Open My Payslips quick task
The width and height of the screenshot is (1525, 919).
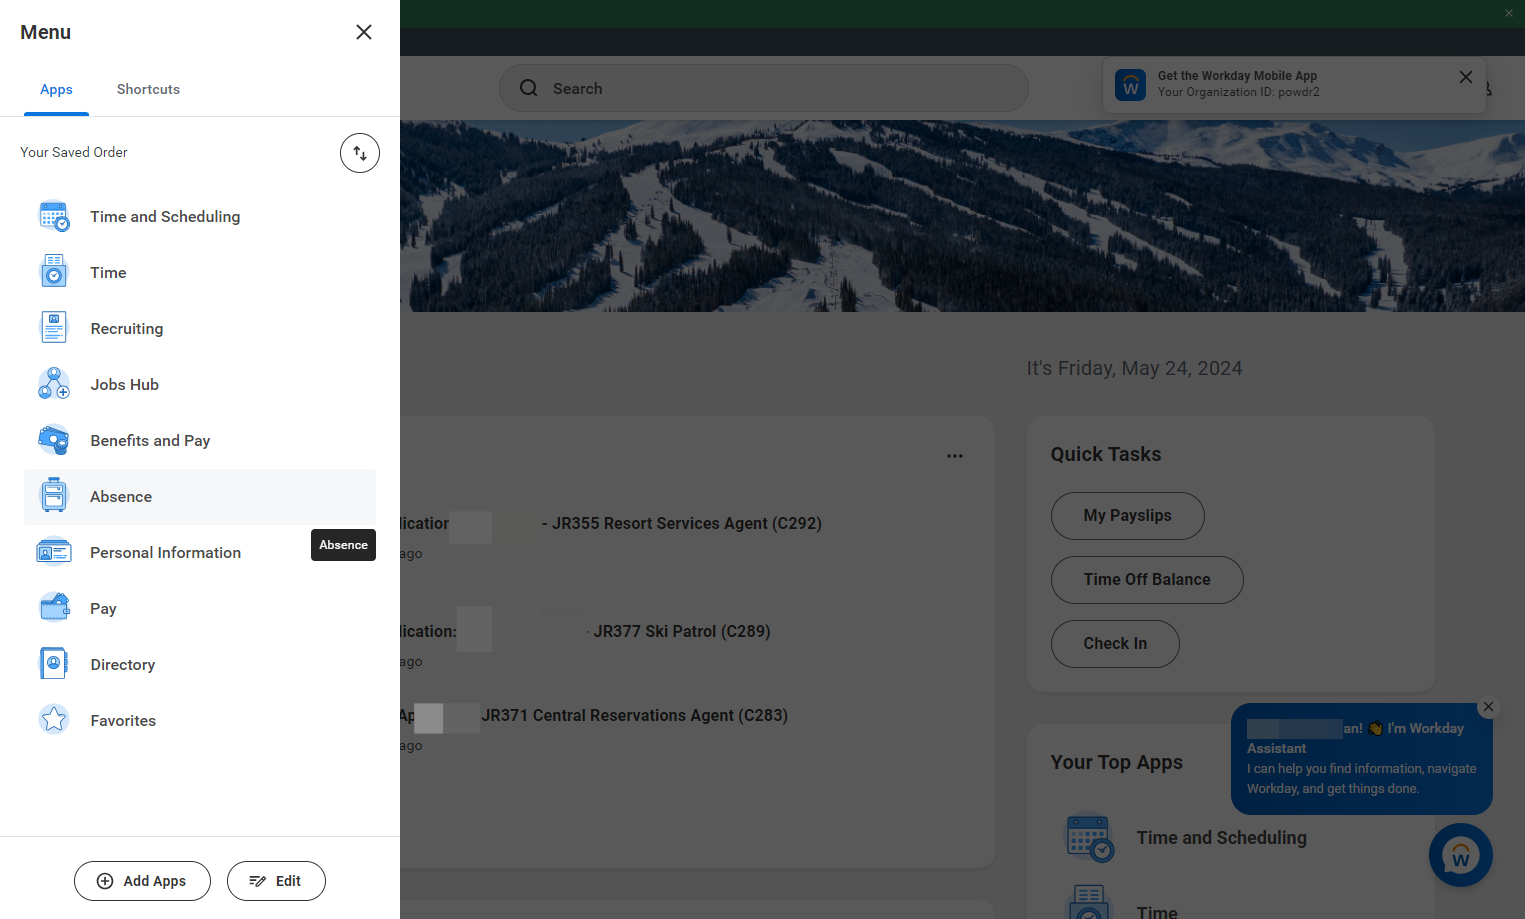(1128, 516)
